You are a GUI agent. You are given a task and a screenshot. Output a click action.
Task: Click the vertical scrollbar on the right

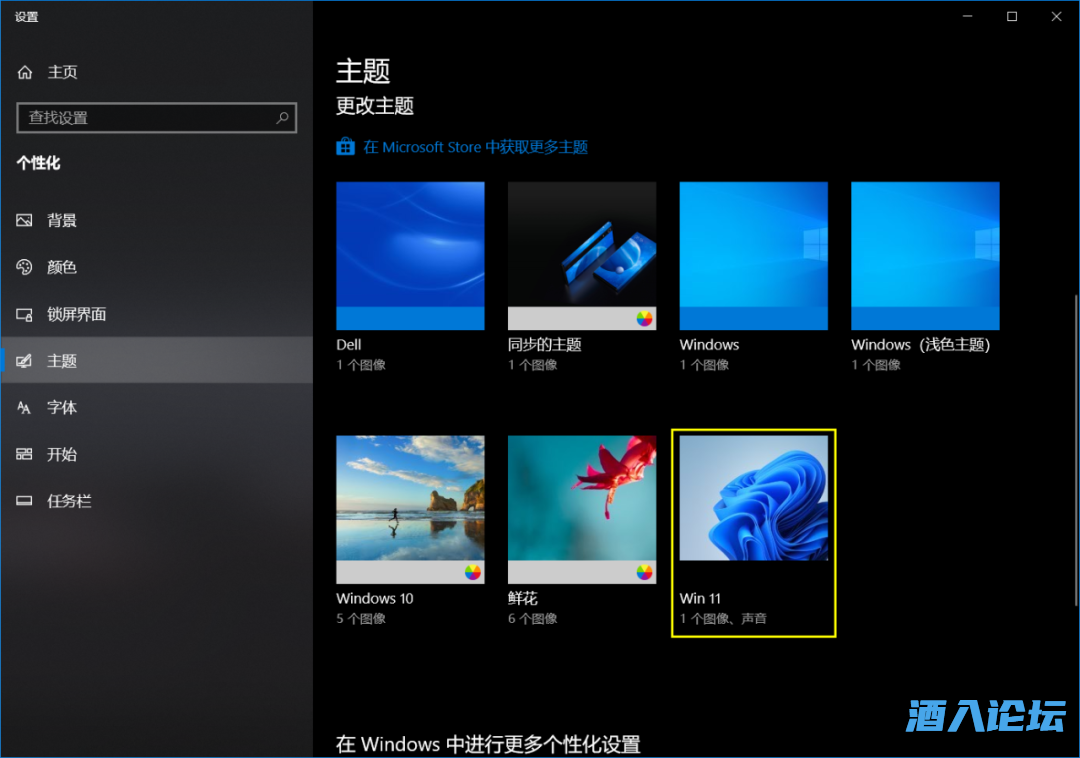(x=1075, y=450)
